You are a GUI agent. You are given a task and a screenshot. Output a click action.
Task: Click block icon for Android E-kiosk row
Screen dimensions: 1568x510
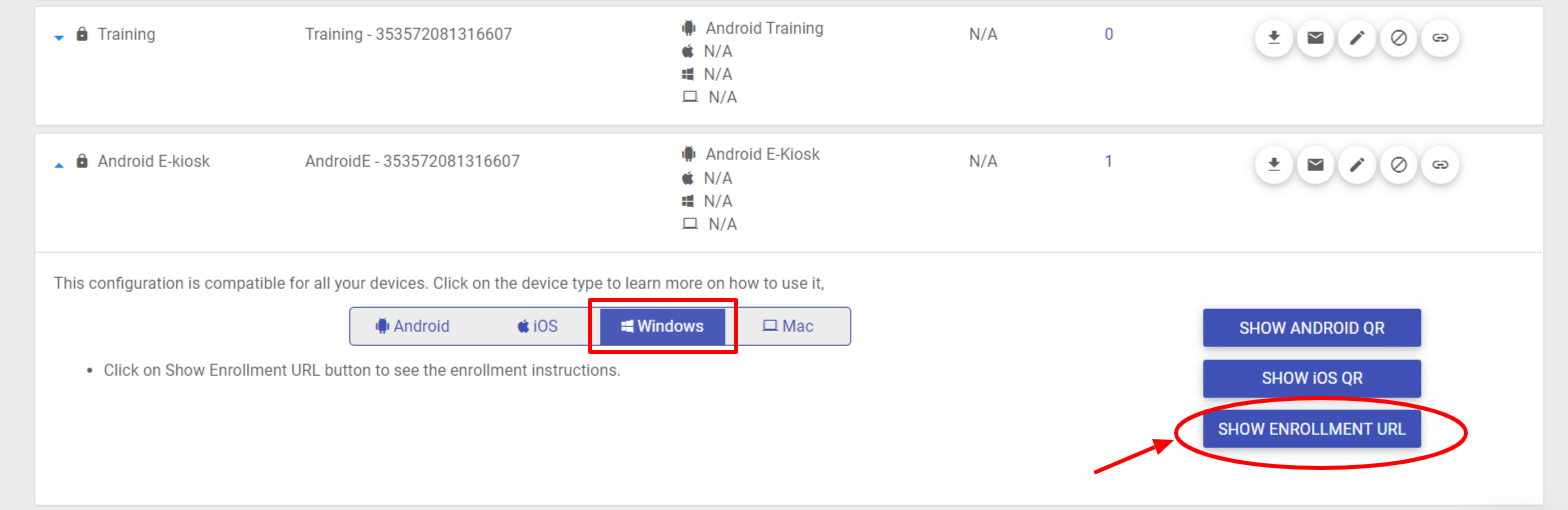click(1399, 164)
